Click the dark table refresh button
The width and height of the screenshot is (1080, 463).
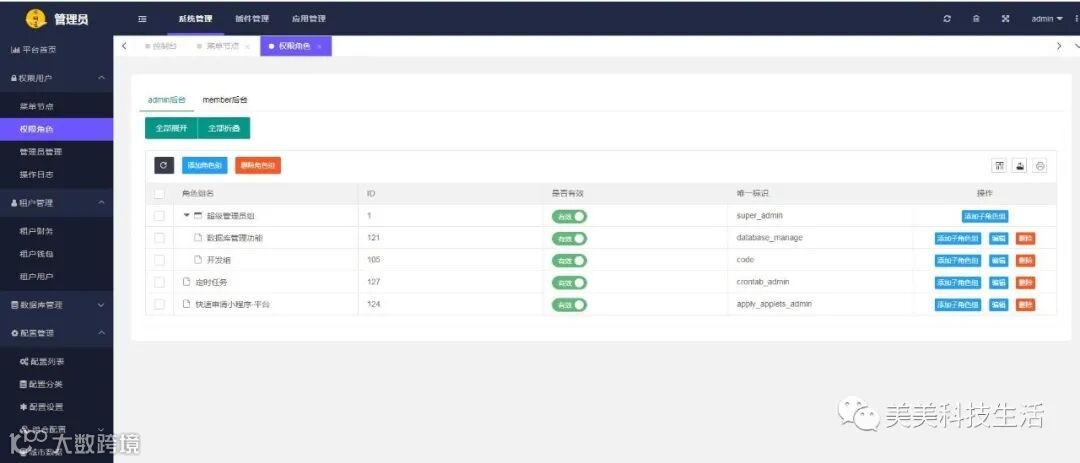click(163, 165)
